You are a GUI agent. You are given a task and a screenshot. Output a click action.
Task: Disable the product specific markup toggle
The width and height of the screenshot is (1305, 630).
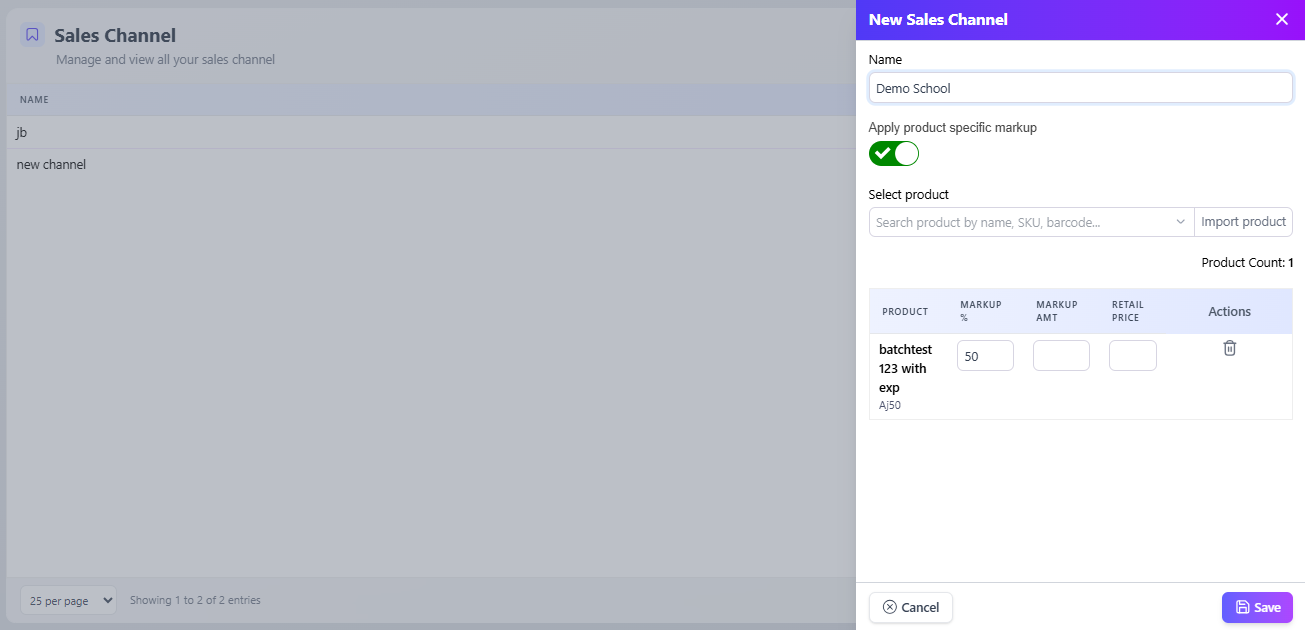click(893, 153)
